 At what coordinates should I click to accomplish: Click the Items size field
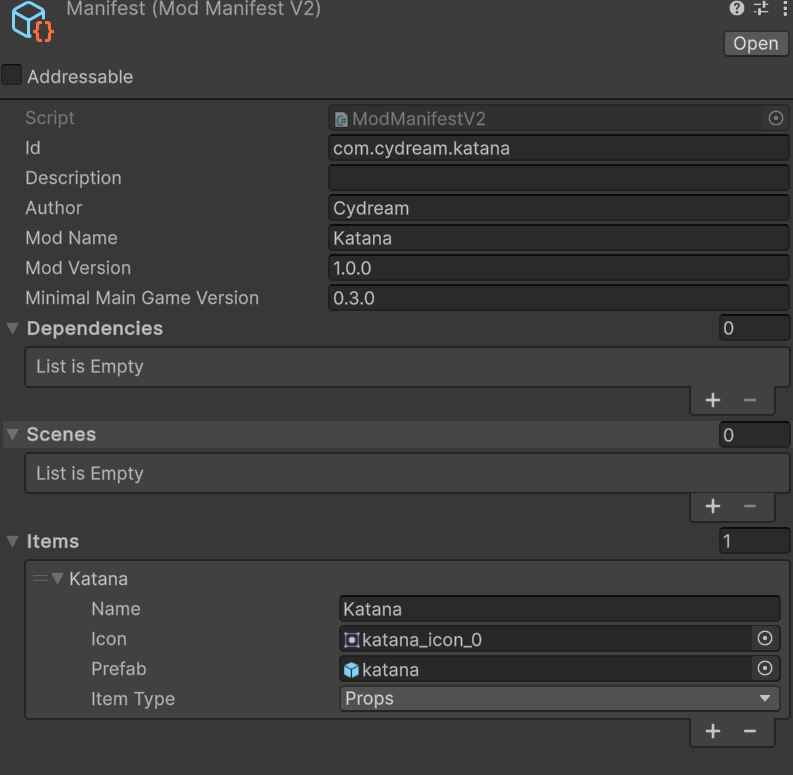[x=754, y=541]
